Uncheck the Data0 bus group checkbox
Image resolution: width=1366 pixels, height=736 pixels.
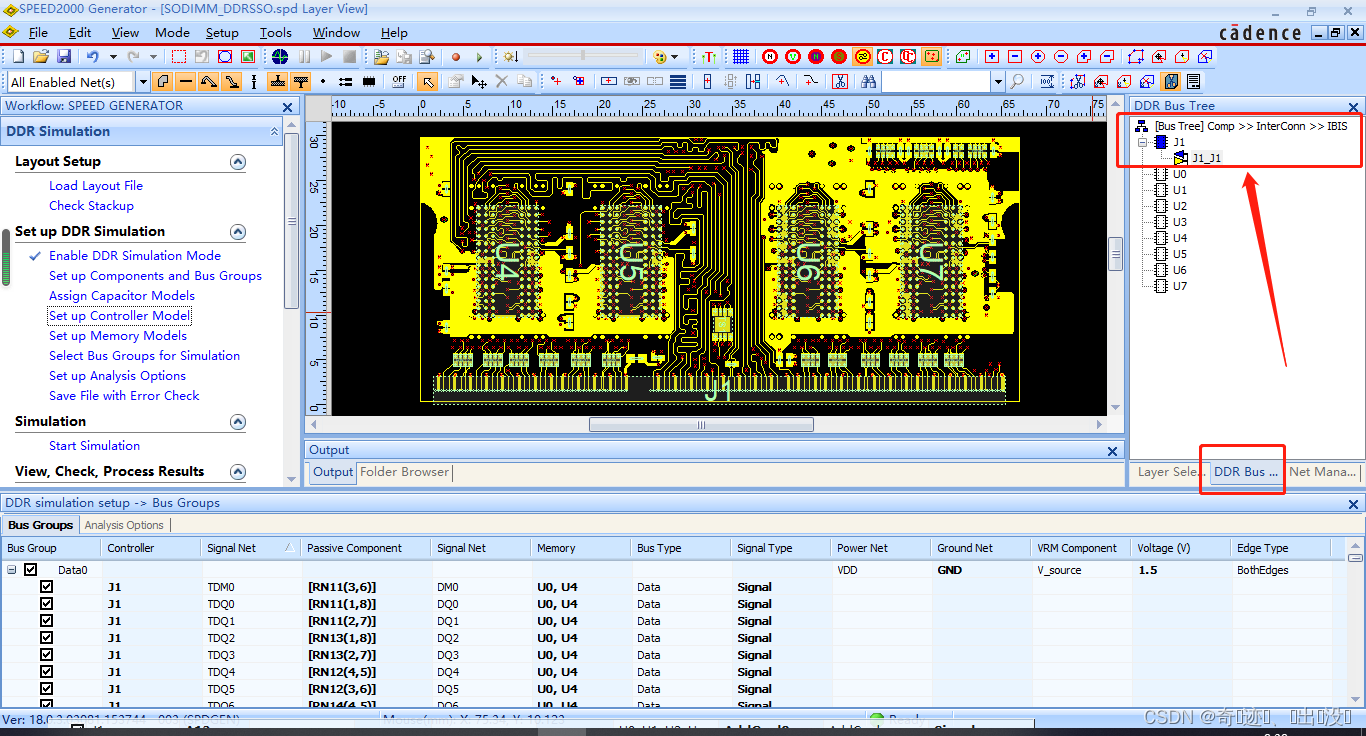point(30,570)
